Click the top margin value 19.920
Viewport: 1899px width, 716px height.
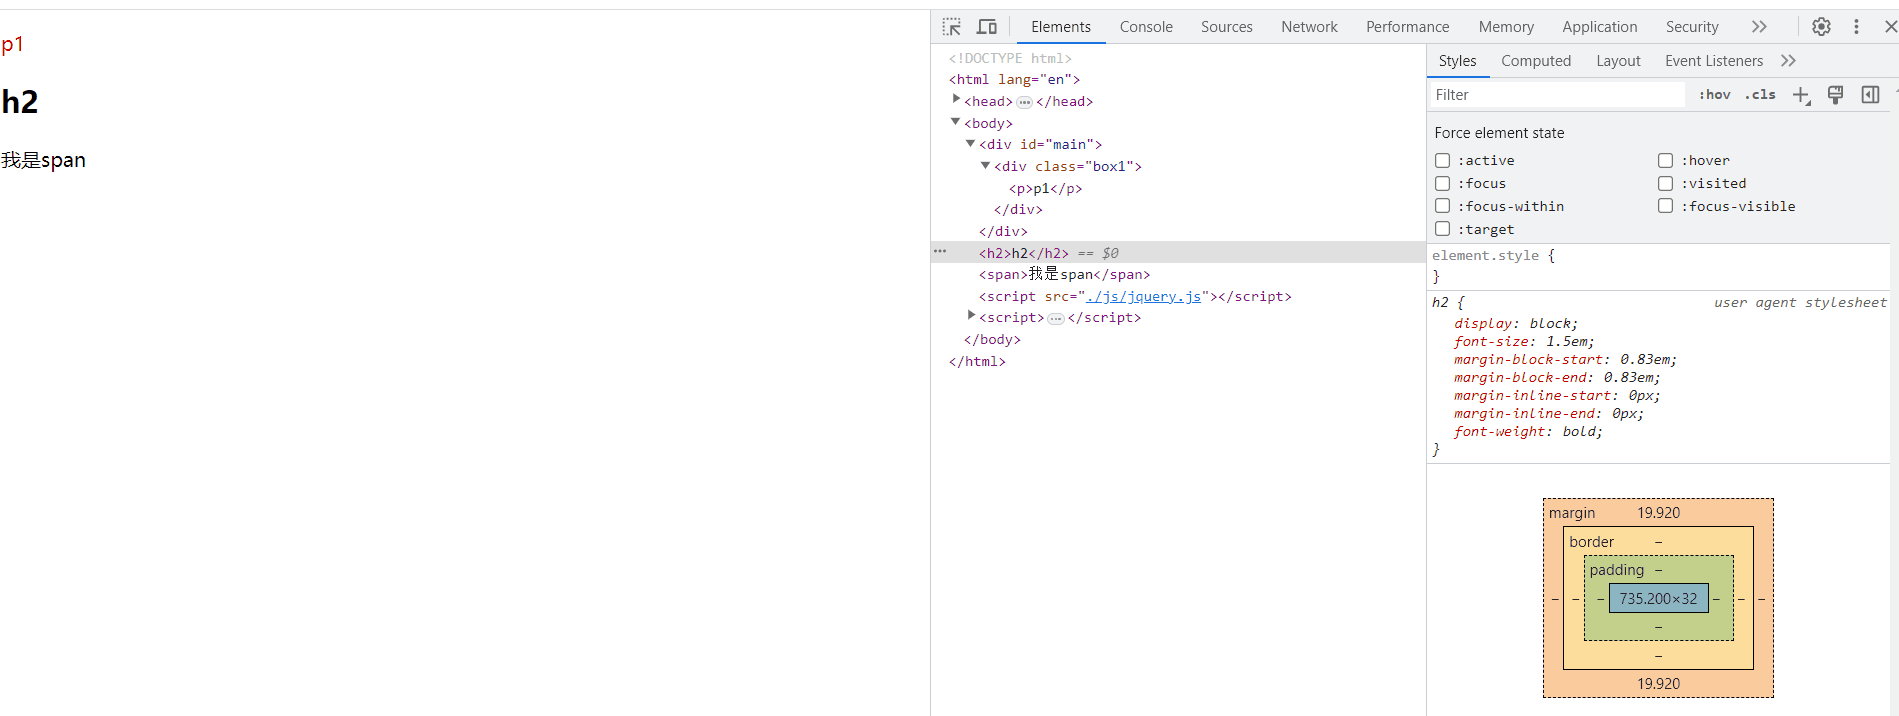pos(1658,513)
